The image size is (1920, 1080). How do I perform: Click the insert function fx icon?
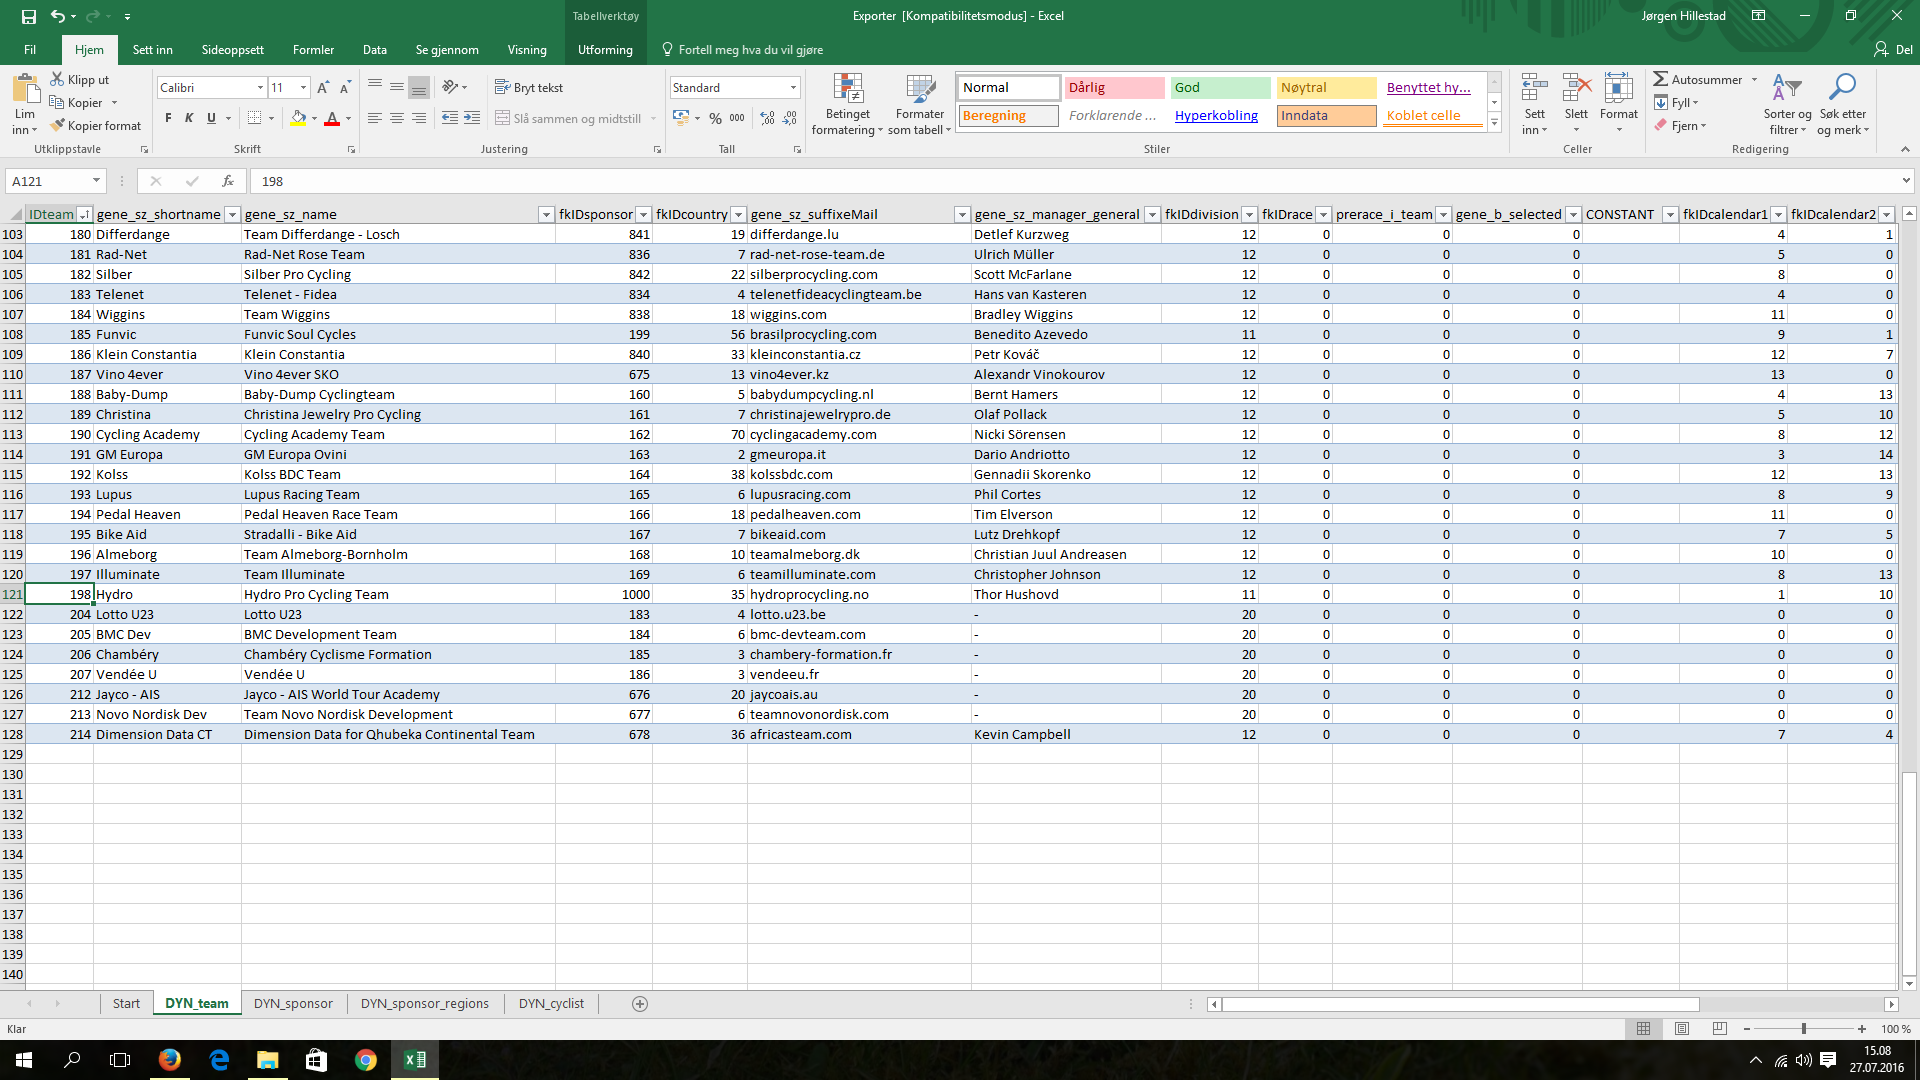click(228, 181)
